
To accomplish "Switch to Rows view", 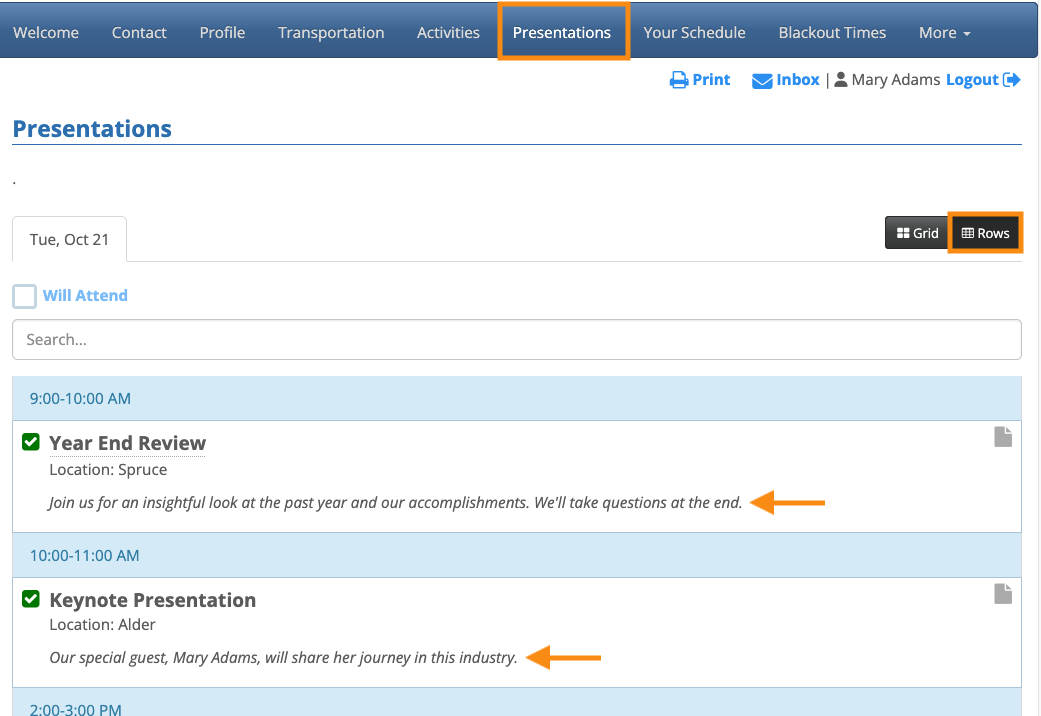I will point(985,233).
